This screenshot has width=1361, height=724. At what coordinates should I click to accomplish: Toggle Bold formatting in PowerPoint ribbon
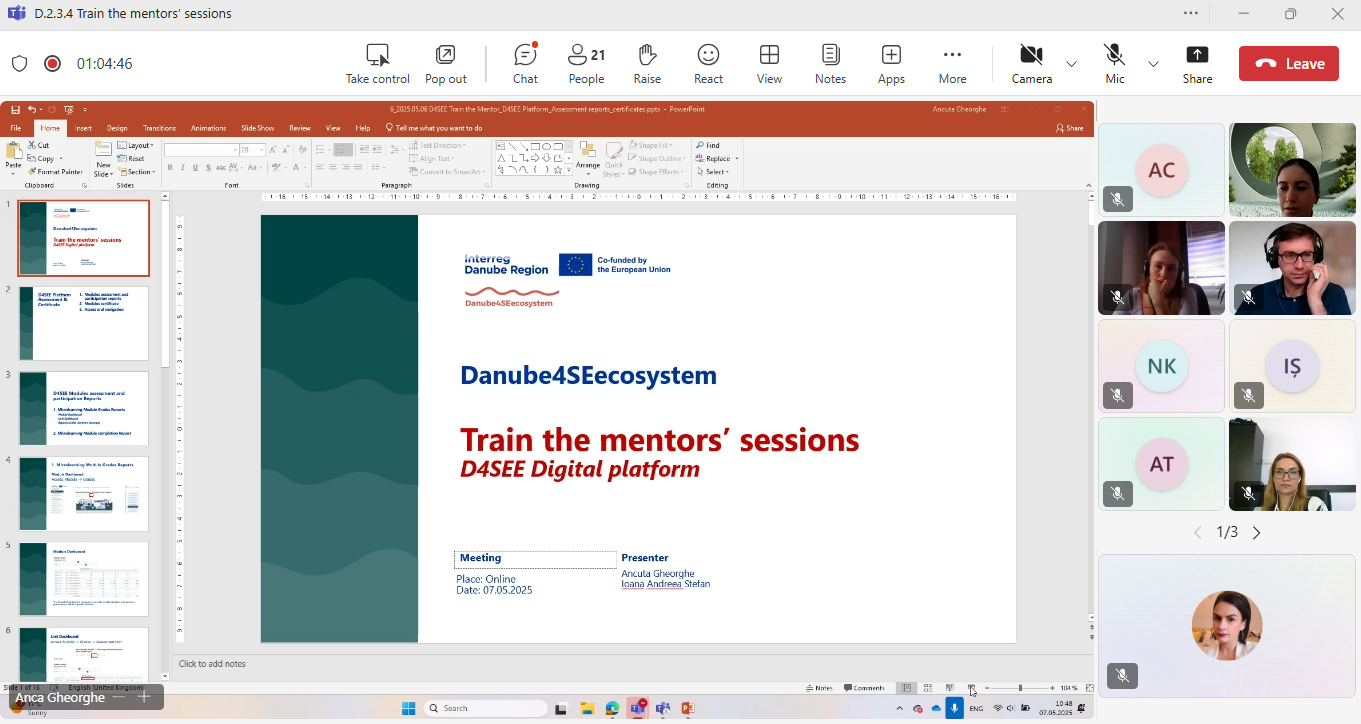[170, 167]
